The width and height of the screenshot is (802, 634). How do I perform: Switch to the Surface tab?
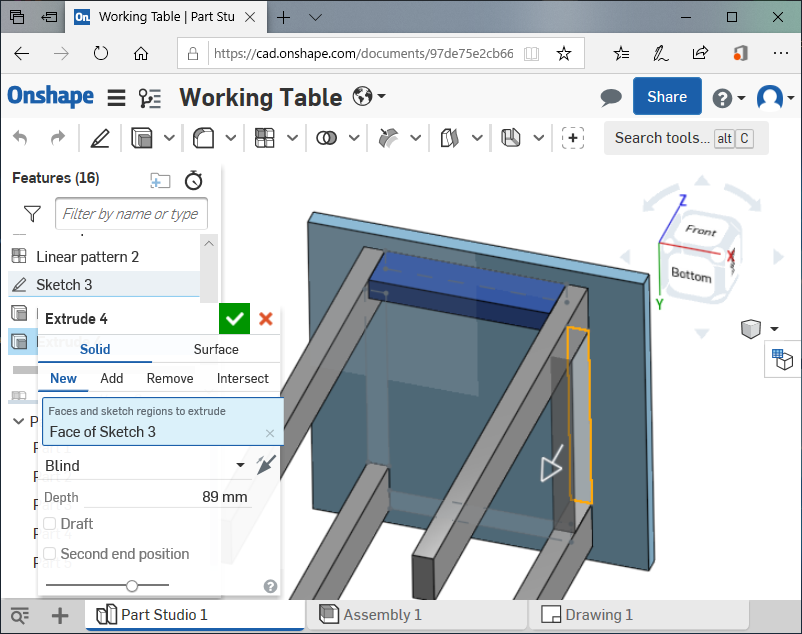tap(216, 349)
